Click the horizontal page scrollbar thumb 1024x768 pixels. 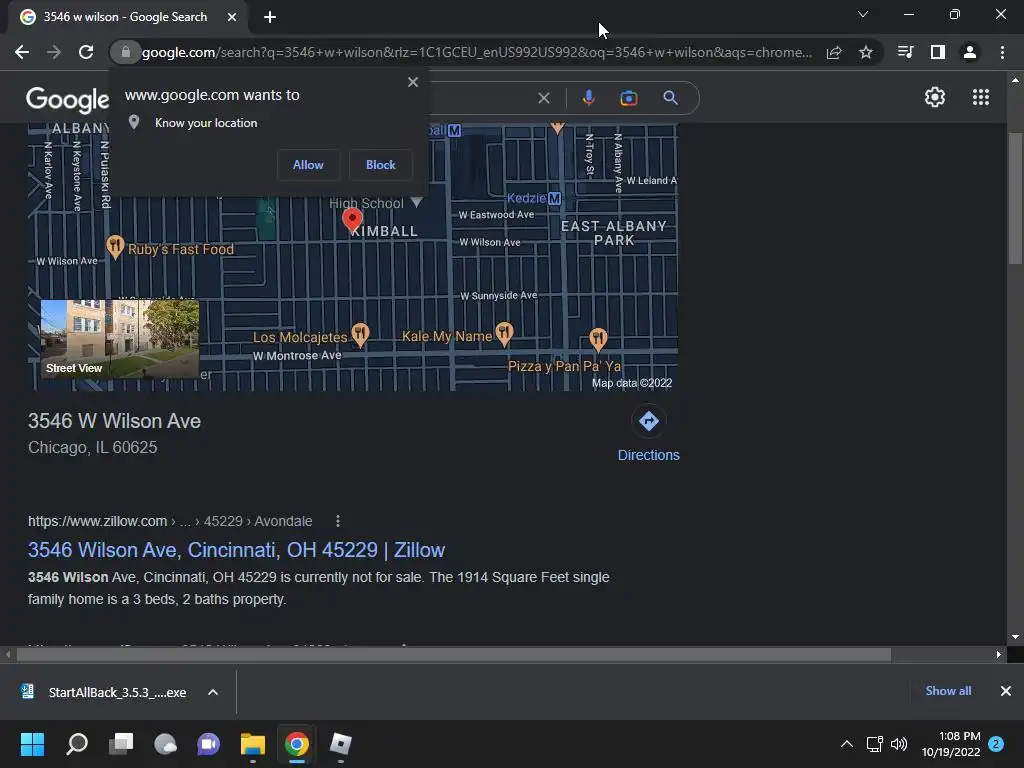pos(454,654)
